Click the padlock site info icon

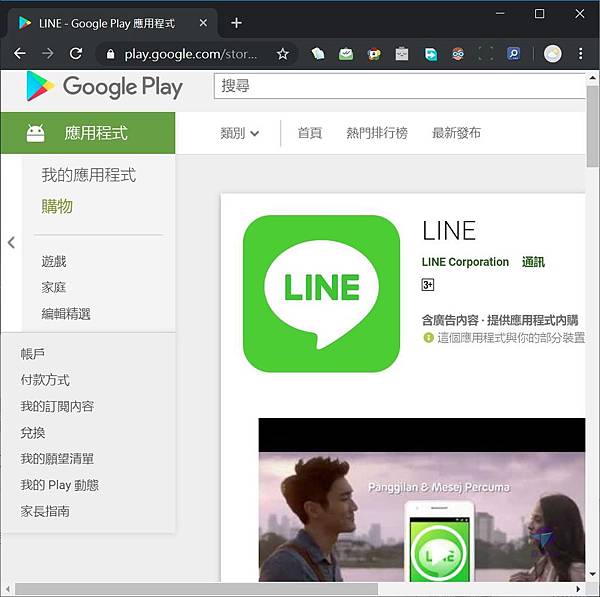pos(111,54)
